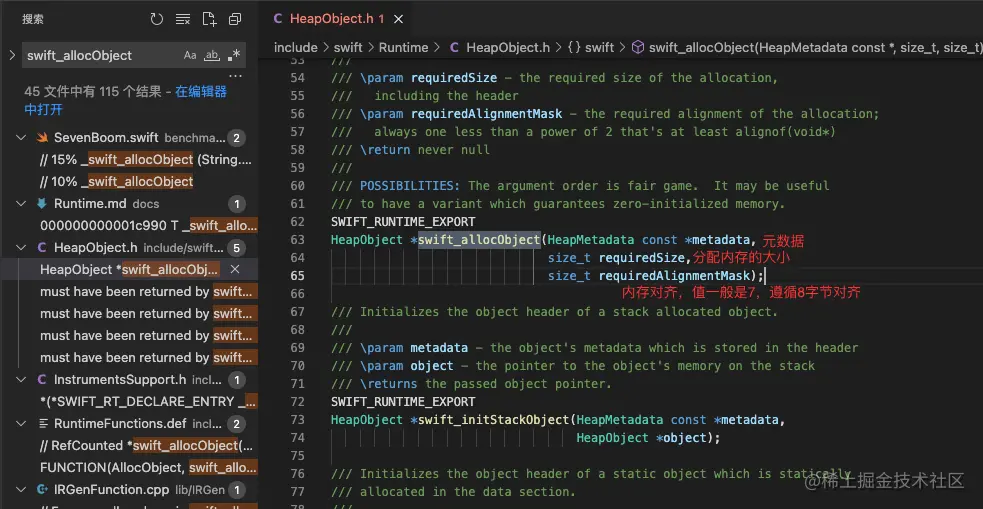Toggle match case option

[190, 55]
